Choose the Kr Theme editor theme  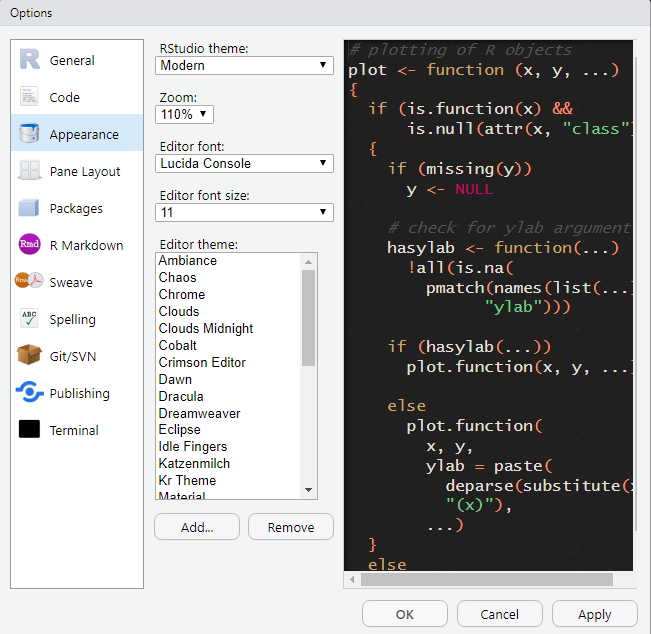[x=228, y=481]
